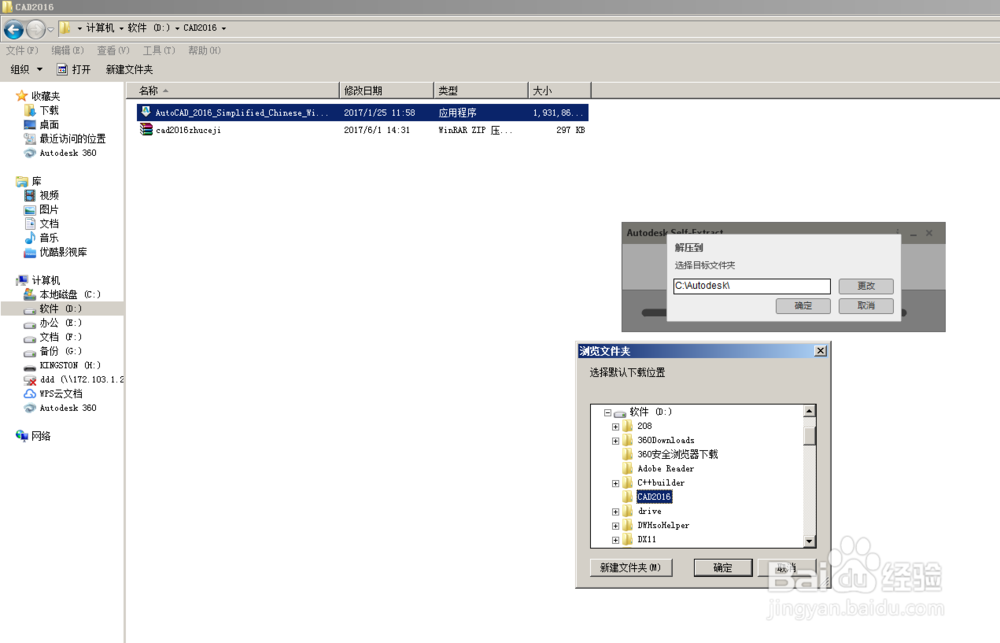Open the 文件(F) menu
Viewport: 1000px width, 643px height.
point(22,50)
